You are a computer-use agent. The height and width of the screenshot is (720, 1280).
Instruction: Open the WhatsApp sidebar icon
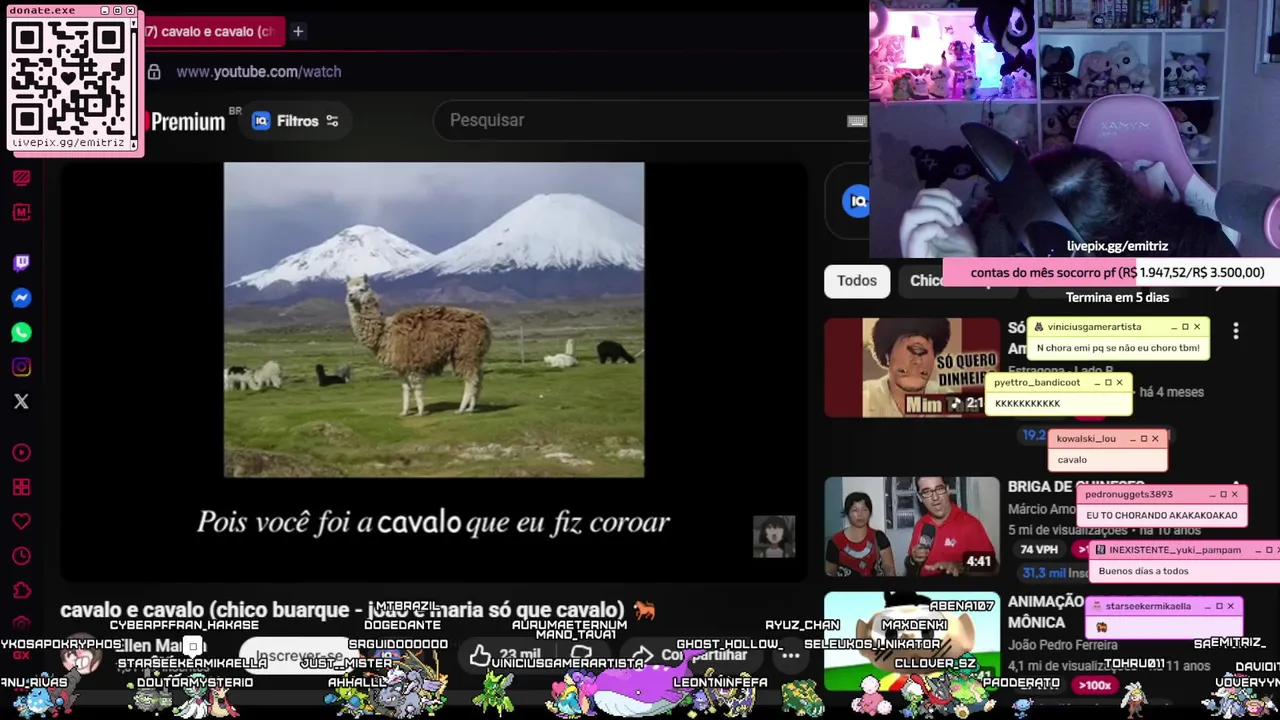pos(21,332)
